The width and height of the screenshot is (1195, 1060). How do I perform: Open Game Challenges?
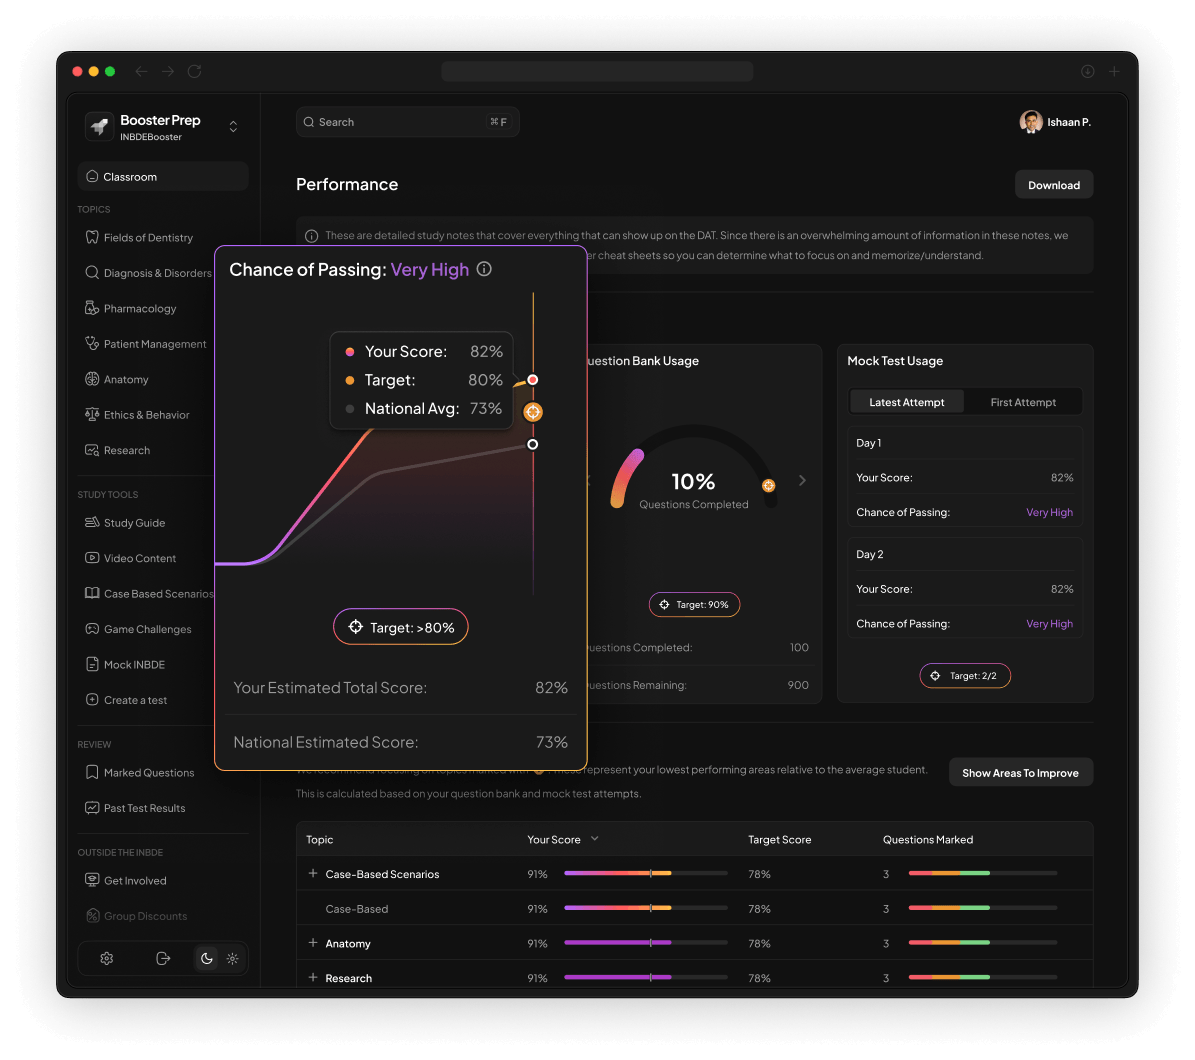138,629
